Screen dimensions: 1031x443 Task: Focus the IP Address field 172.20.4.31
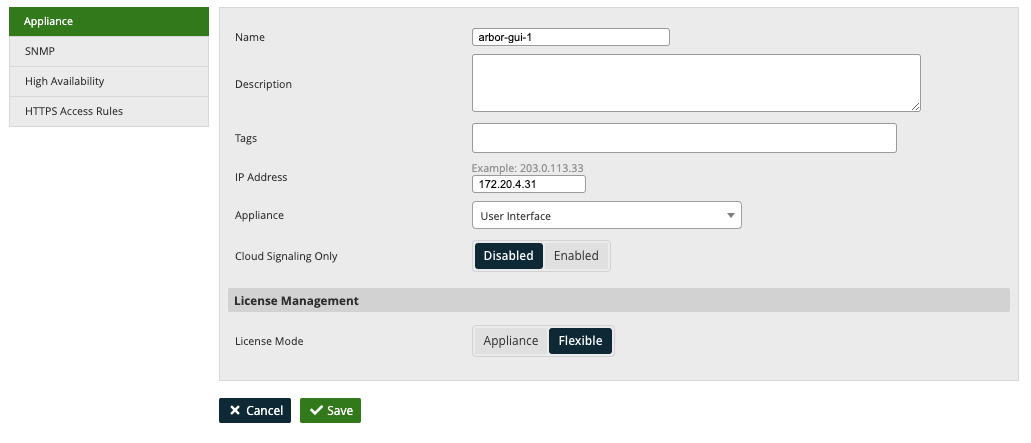(x=529, y=184)
